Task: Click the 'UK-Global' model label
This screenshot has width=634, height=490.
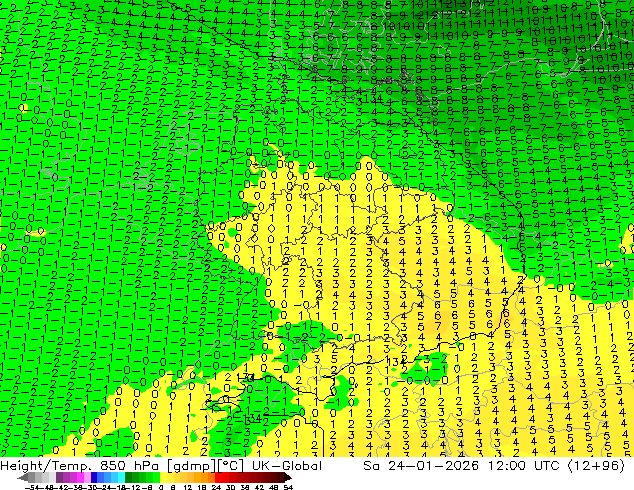Action: coord(287,465)
